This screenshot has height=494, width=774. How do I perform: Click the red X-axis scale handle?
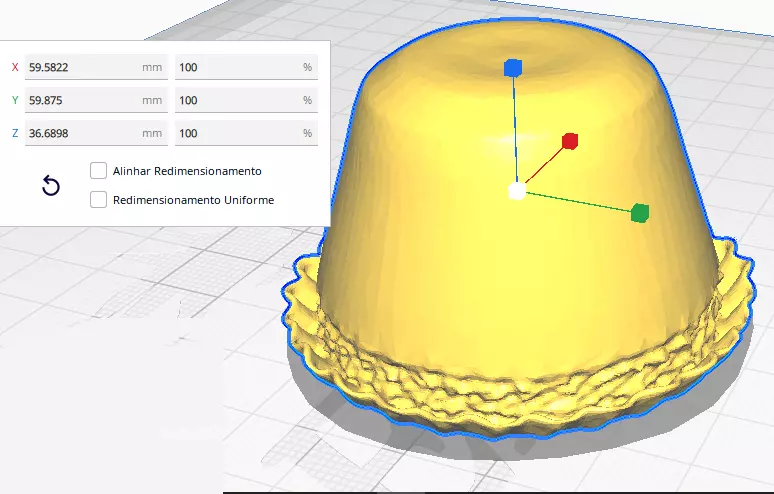point(570,141)
